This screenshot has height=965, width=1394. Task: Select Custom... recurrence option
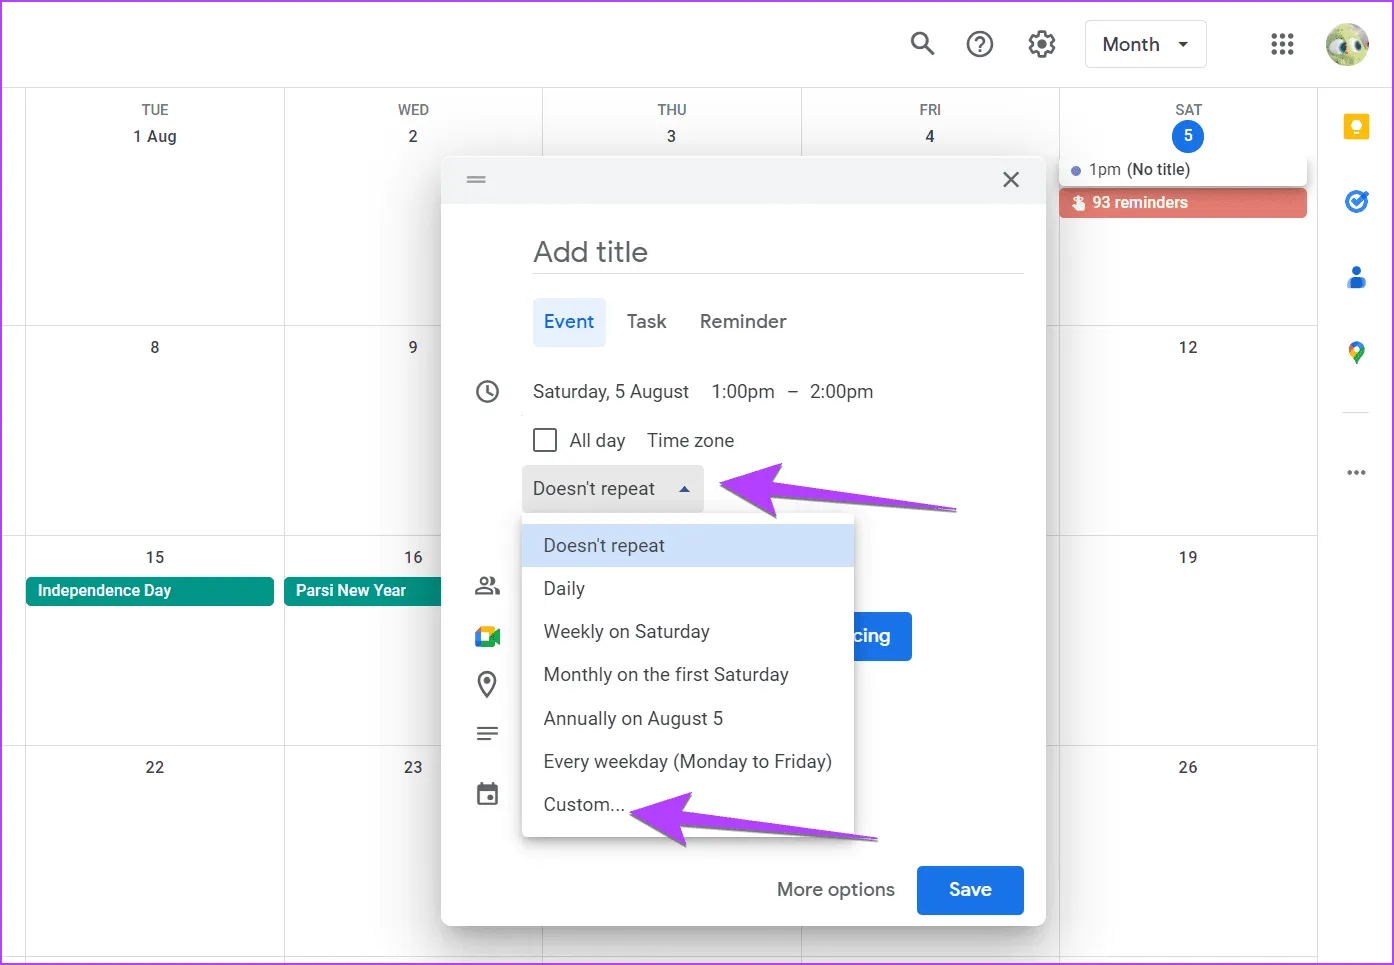[584, 805]
